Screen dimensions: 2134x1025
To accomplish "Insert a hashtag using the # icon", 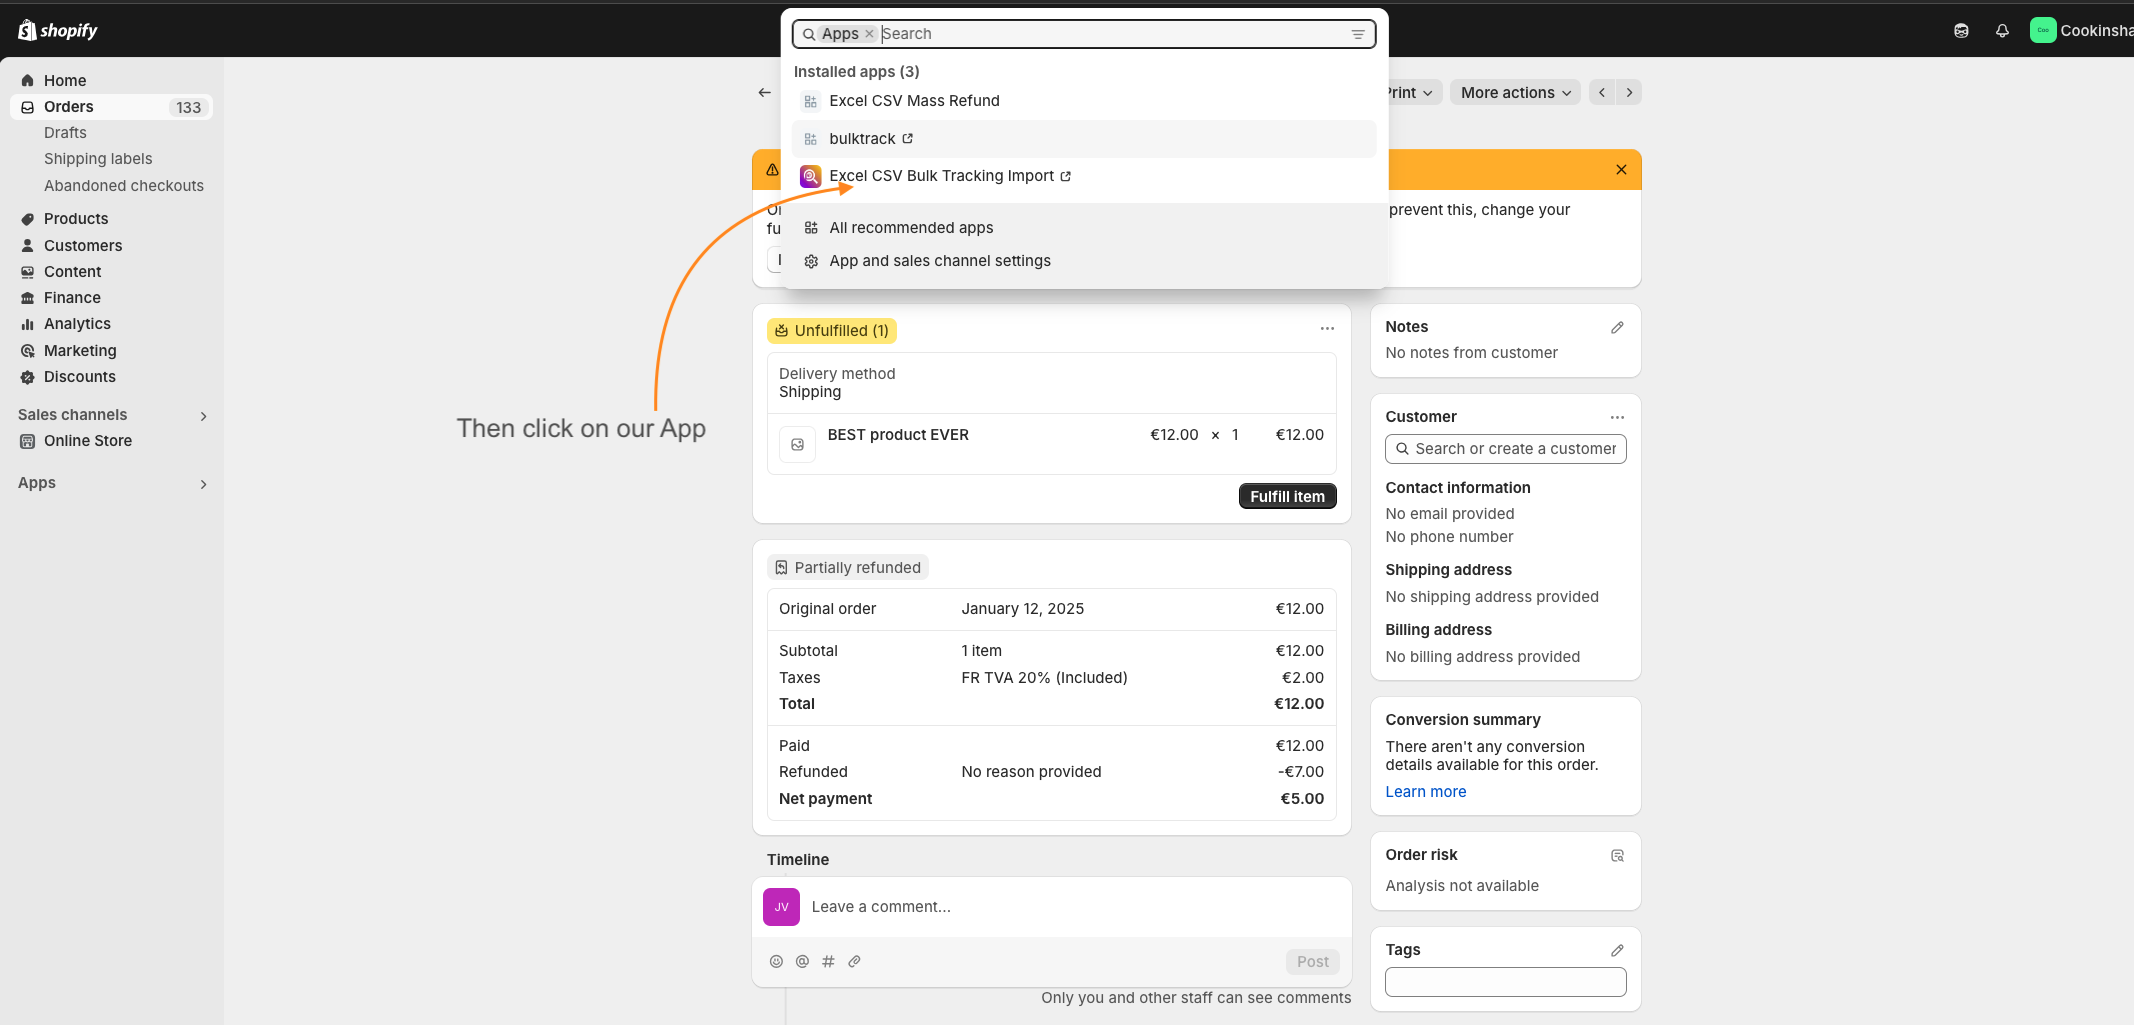I will point(827,961).
